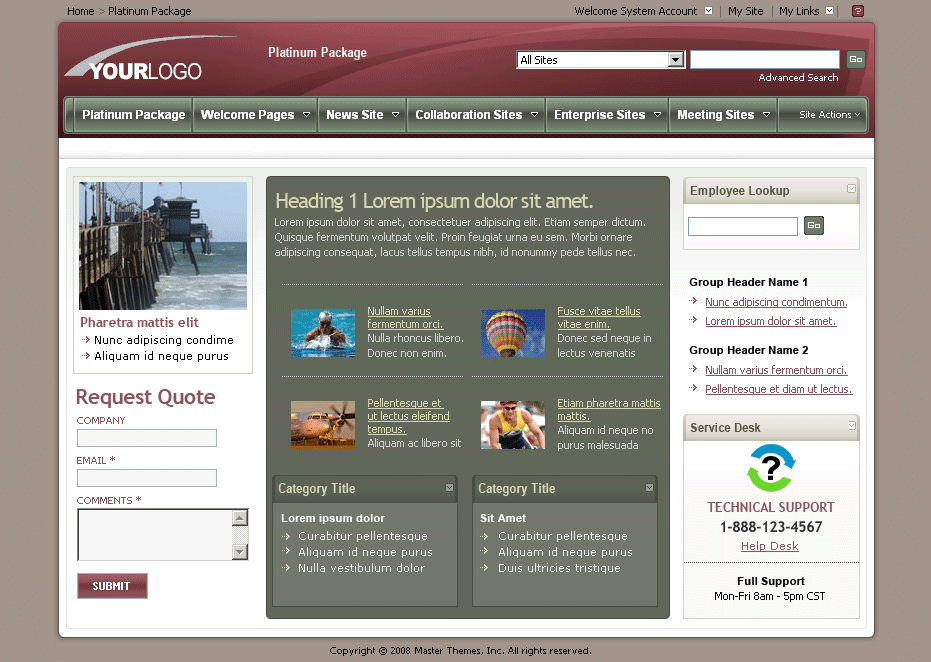Open the Welcome System Account dropdown
Screen dimensions: 931x662
(x=708, y=11)
